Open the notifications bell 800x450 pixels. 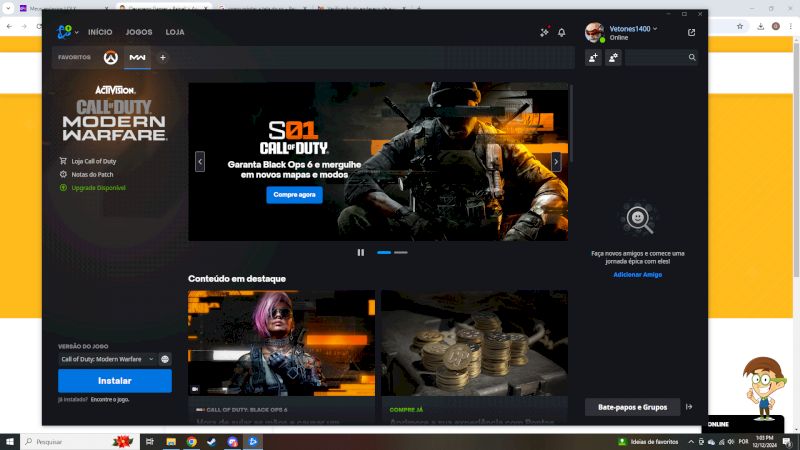coord(561,32)
